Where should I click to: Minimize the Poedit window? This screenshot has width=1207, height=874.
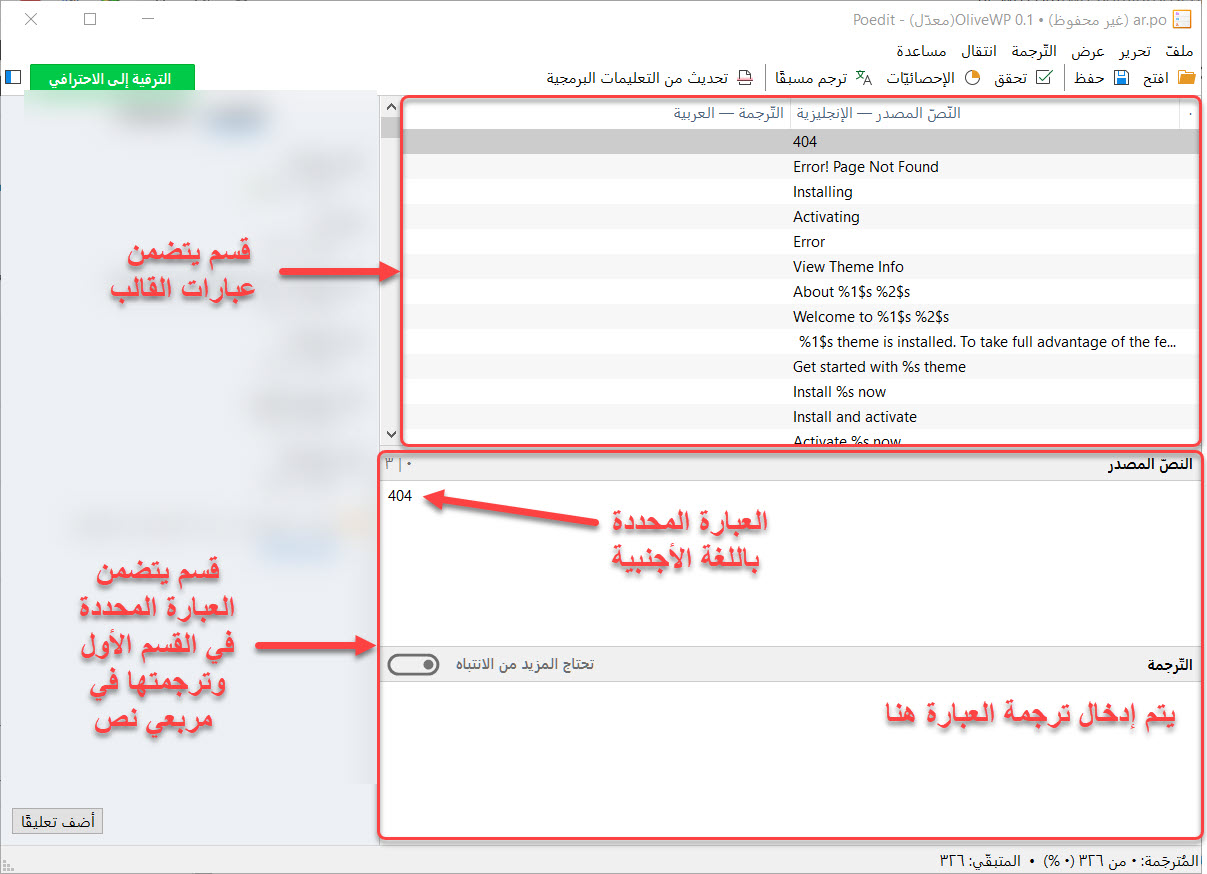click(150, 19)
